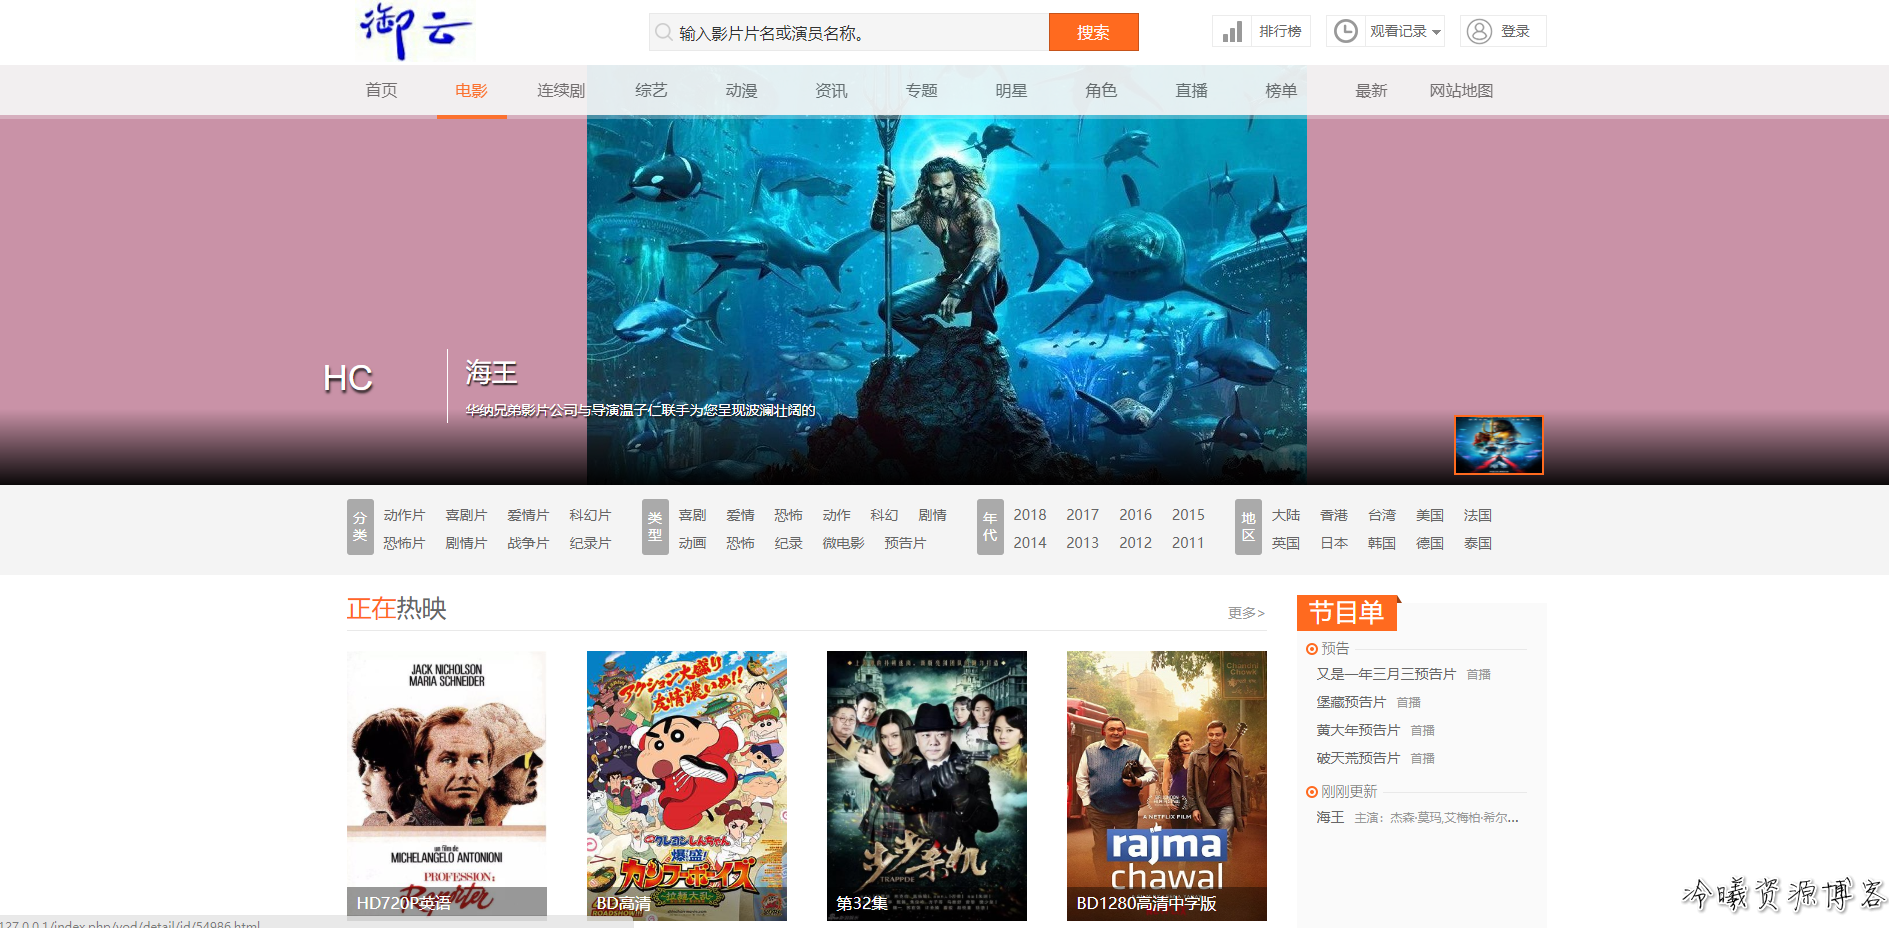Open the 综艺 navigation tab

651,90
